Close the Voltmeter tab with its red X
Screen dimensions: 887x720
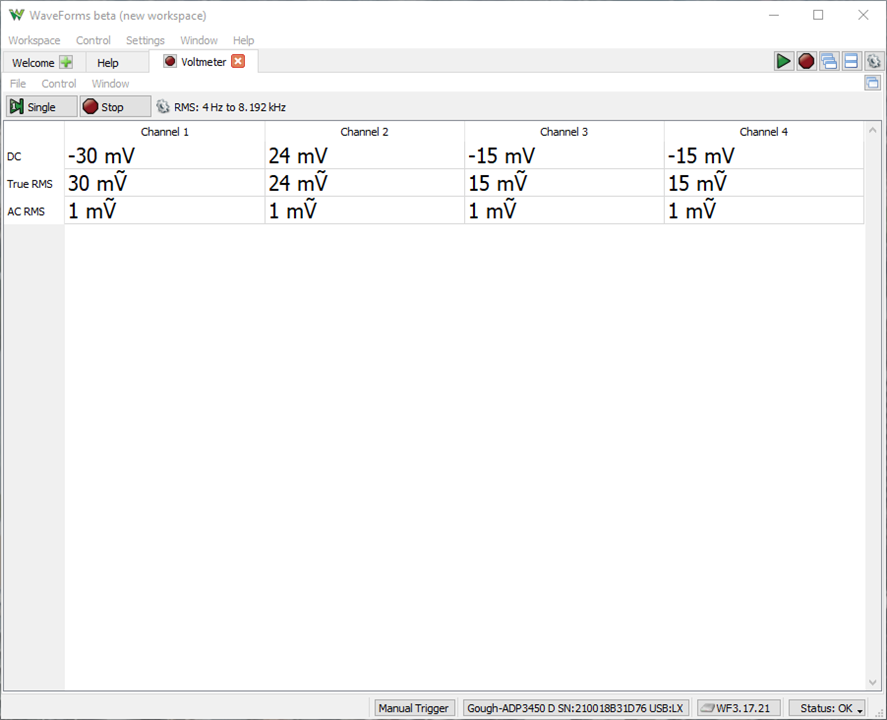(x=238, y=61)
